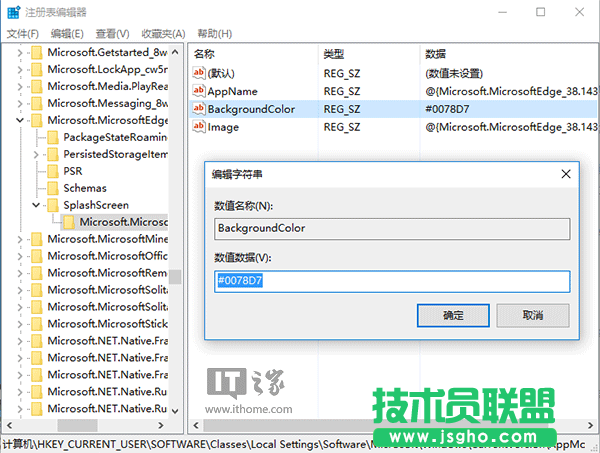Select the Schemas folder icon

click(53, 188)
